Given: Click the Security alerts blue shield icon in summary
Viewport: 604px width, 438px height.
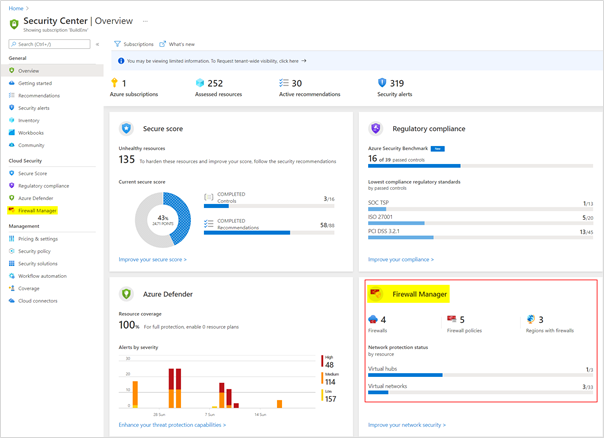Looking at the screenshot, I should coord(382,82).
